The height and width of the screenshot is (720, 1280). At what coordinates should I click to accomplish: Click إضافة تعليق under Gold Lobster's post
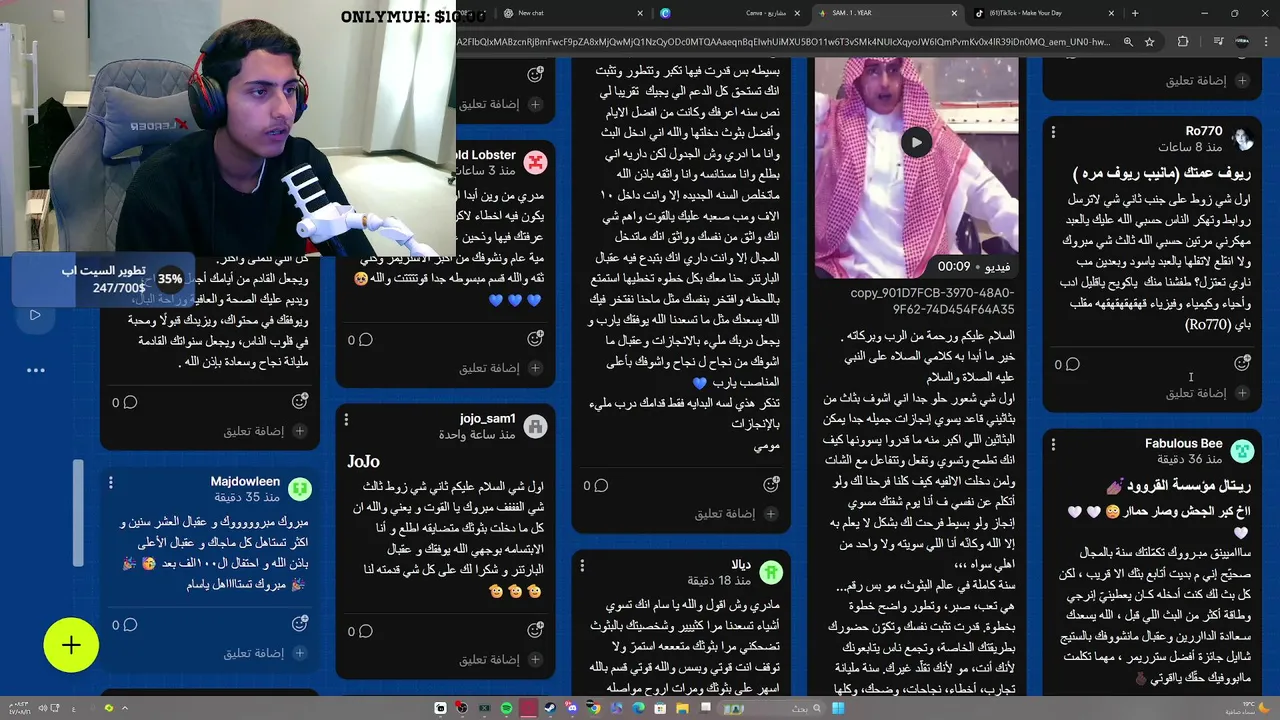tap(489, 368)
